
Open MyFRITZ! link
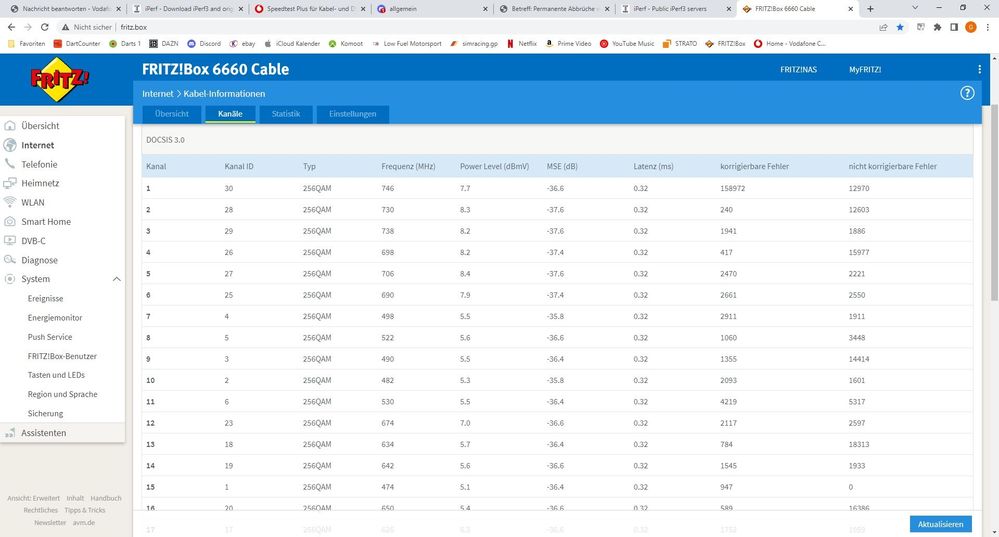pos(865,69)
